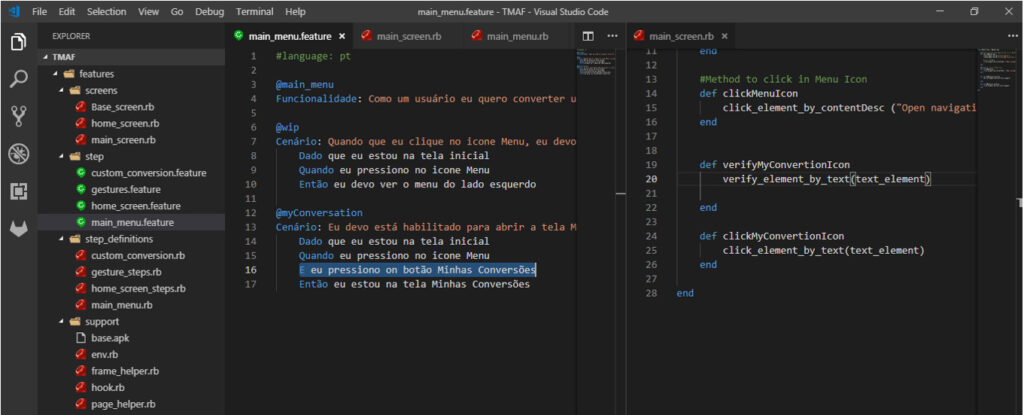Click the left editor minimap

pyautogui.click(x=595, y=61)
